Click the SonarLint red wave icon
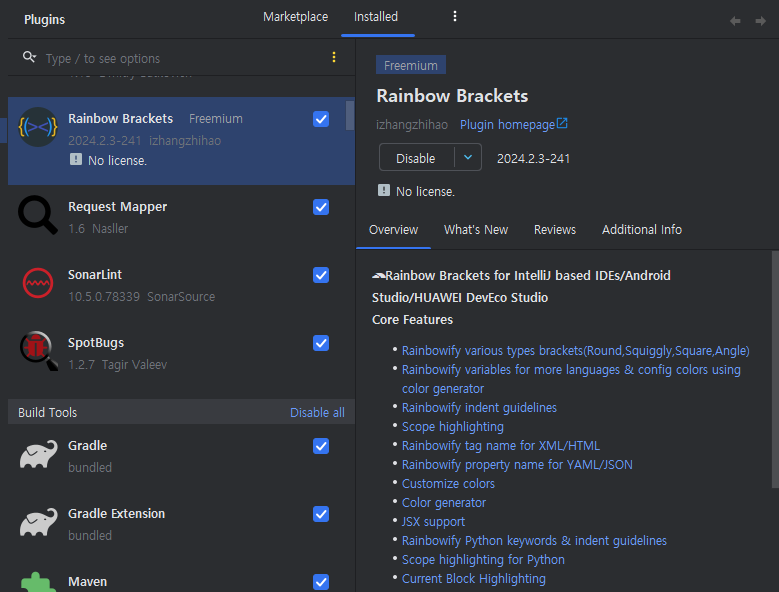 (38, 283)
